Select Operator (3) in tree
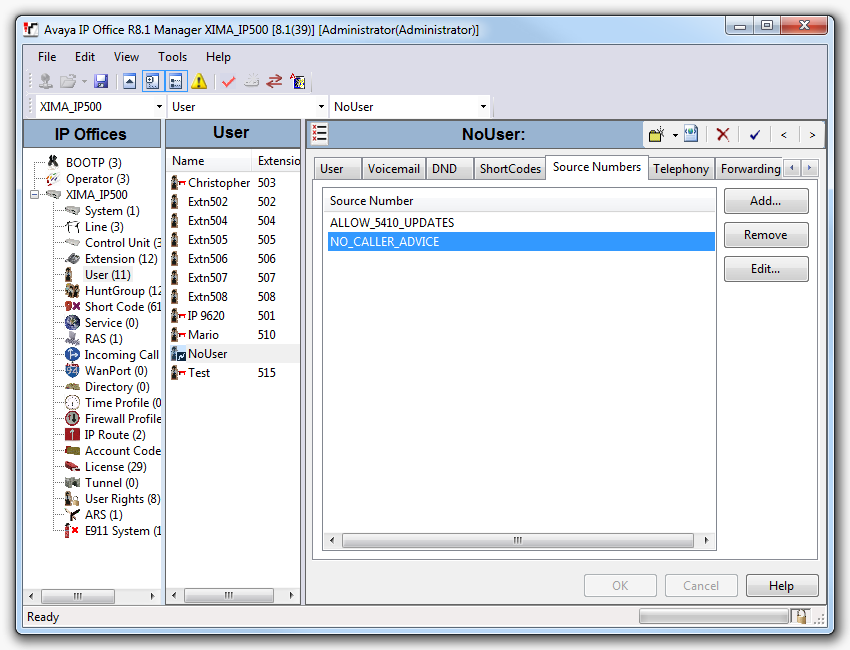Image resolution: width=850 pixels, height=650 pixels. (x=98, y=179)
